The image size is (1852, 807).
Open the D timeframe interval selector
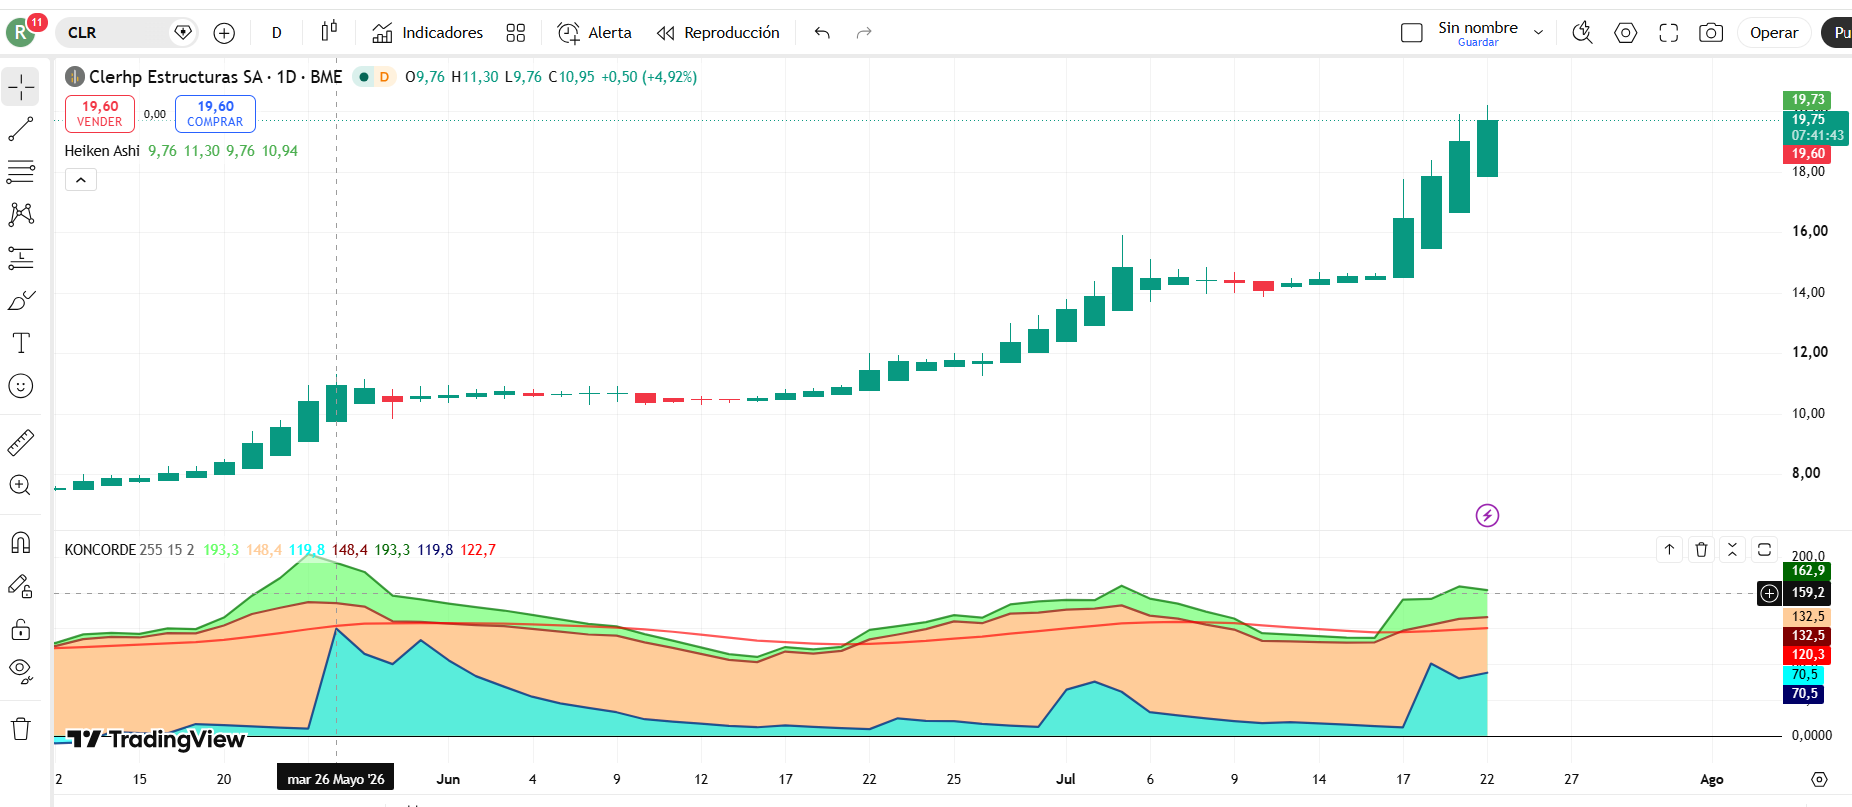tap(277, 33)
